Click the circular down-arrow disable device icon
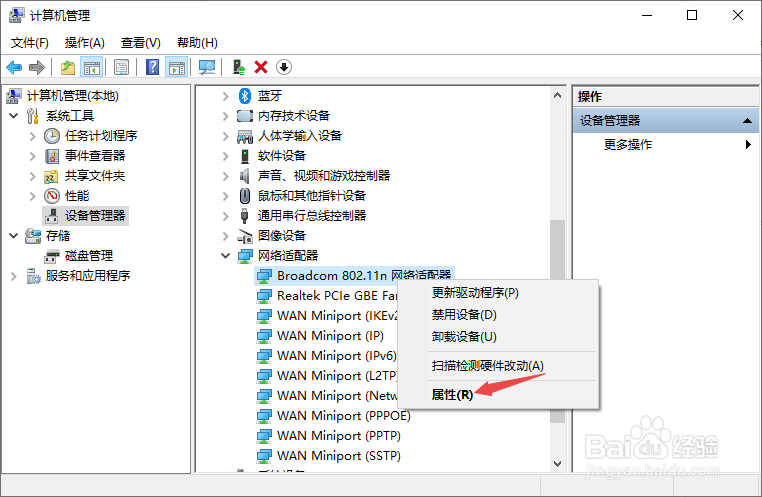The image size is (762, 497). click(x=284, y=67)
